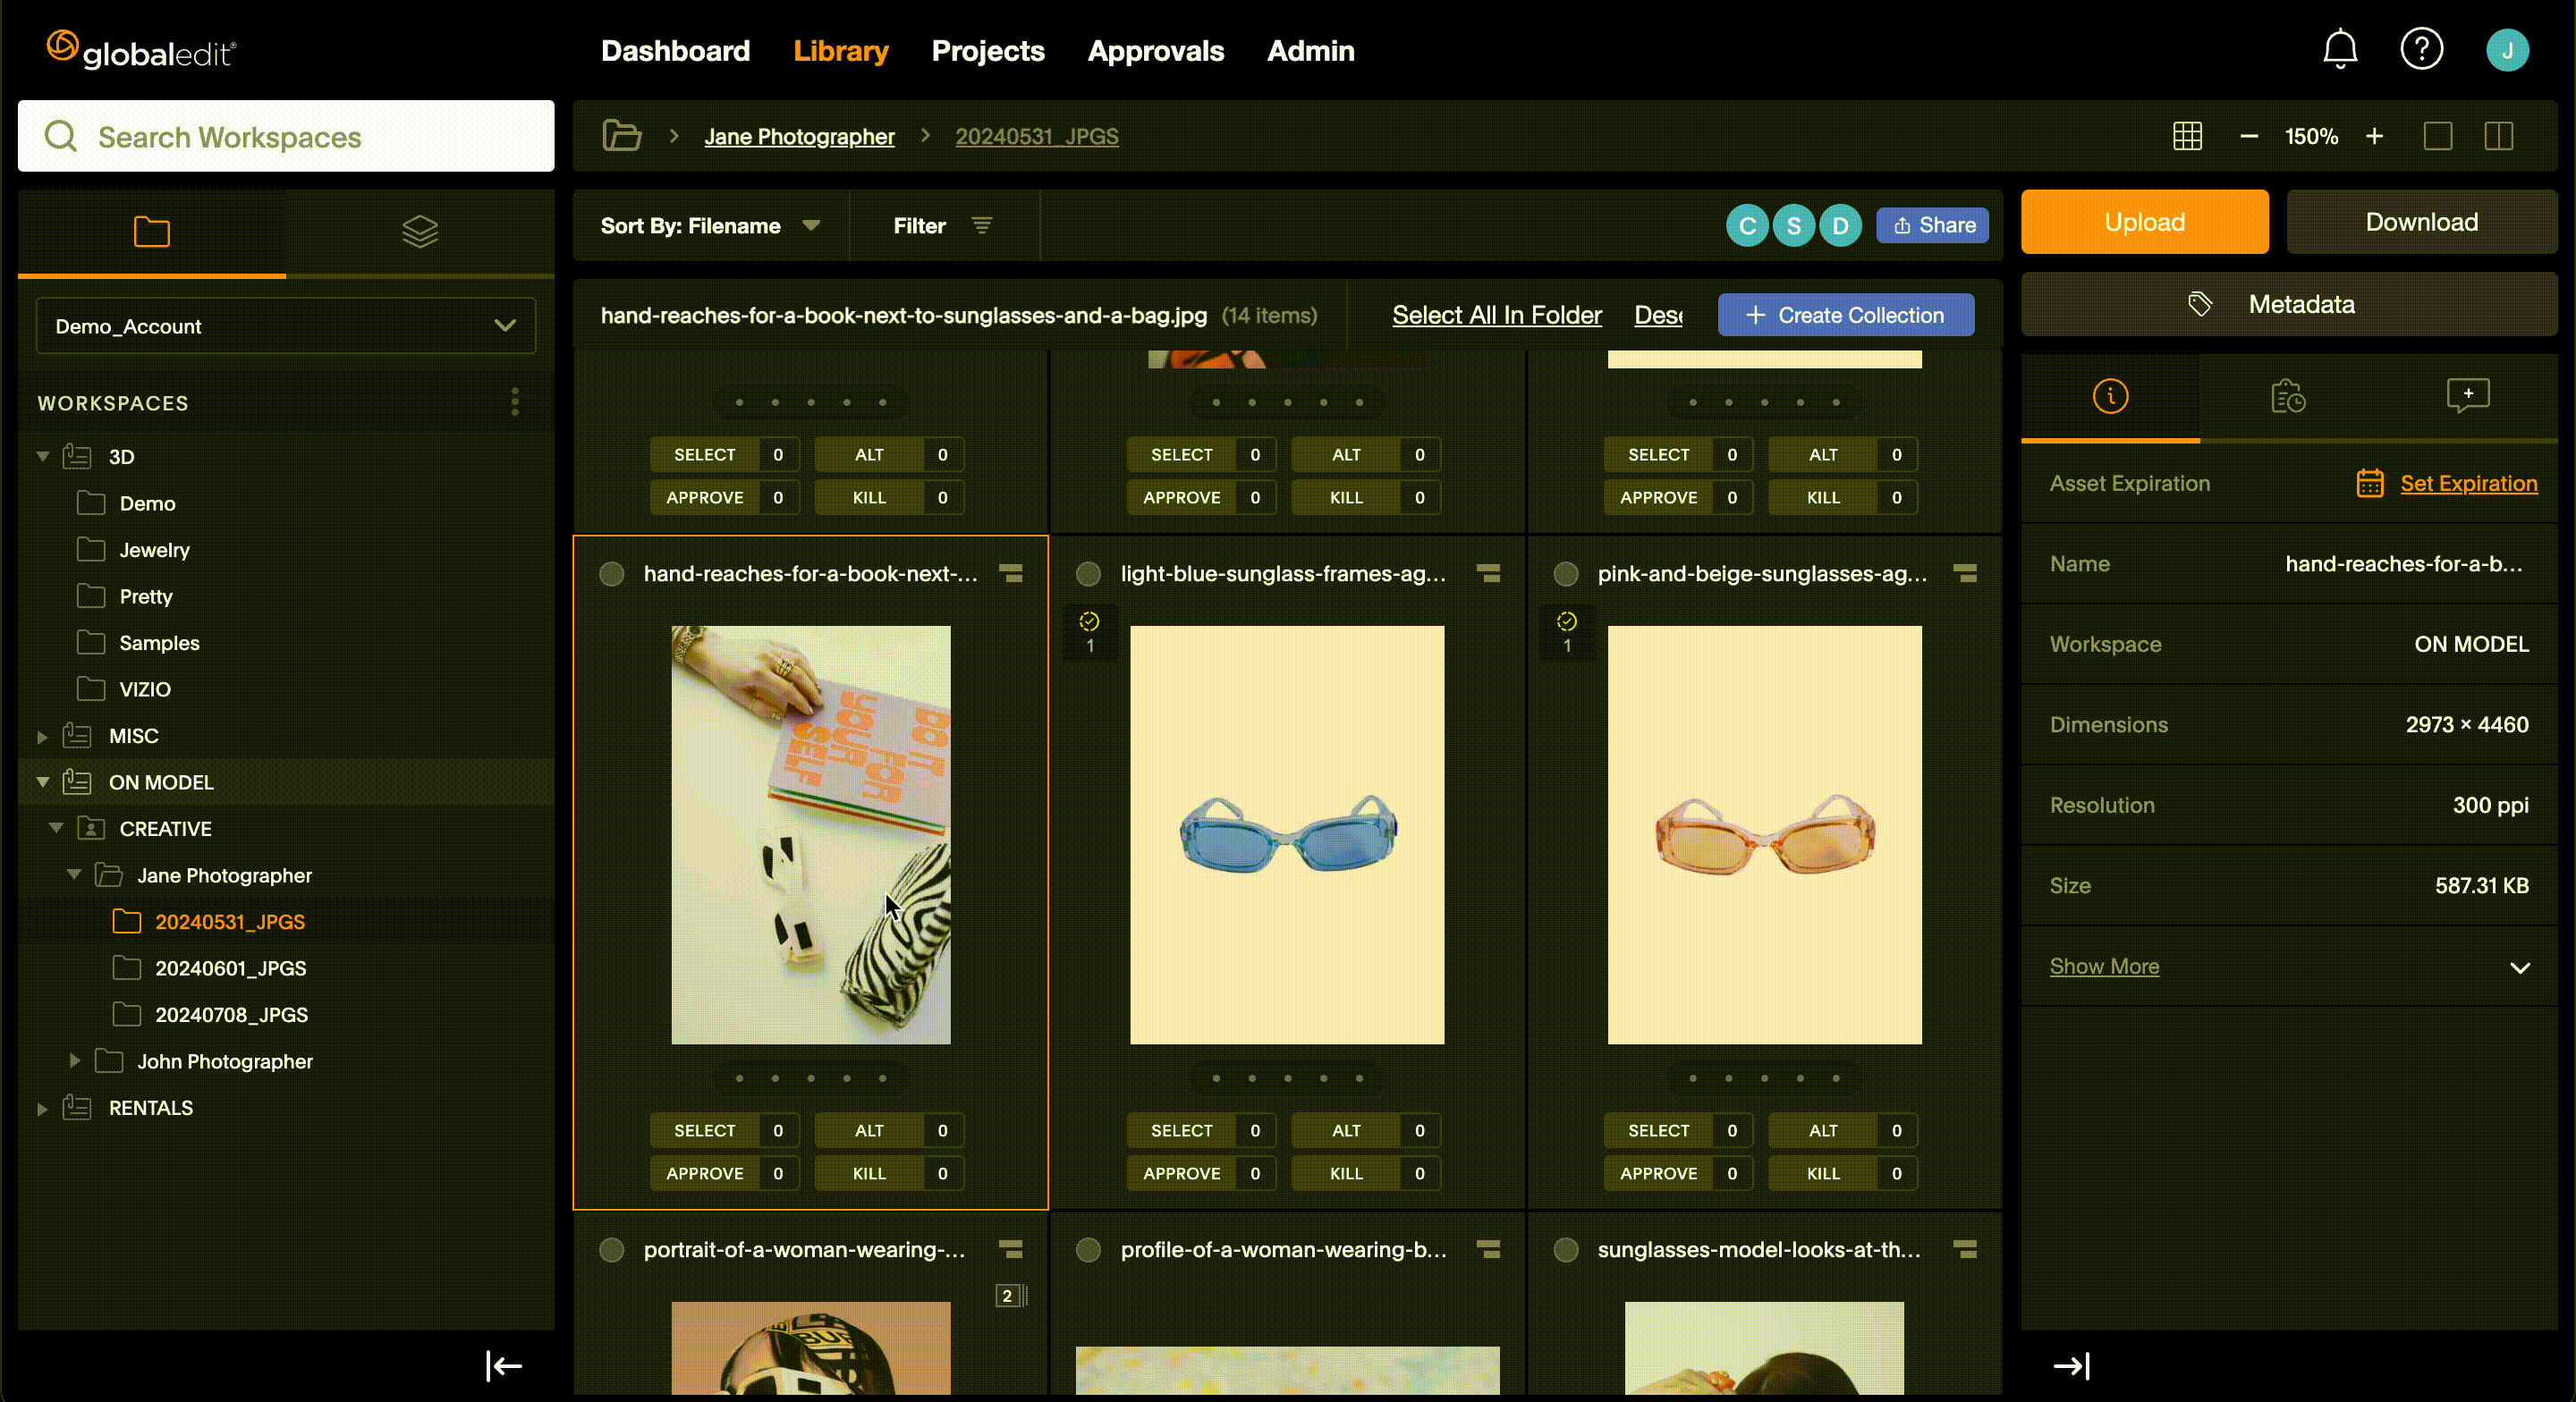Select the profile-of-a-woman-wearing asset circle
This screenshot has height=1402, width=2576.
point(1088,1249)
